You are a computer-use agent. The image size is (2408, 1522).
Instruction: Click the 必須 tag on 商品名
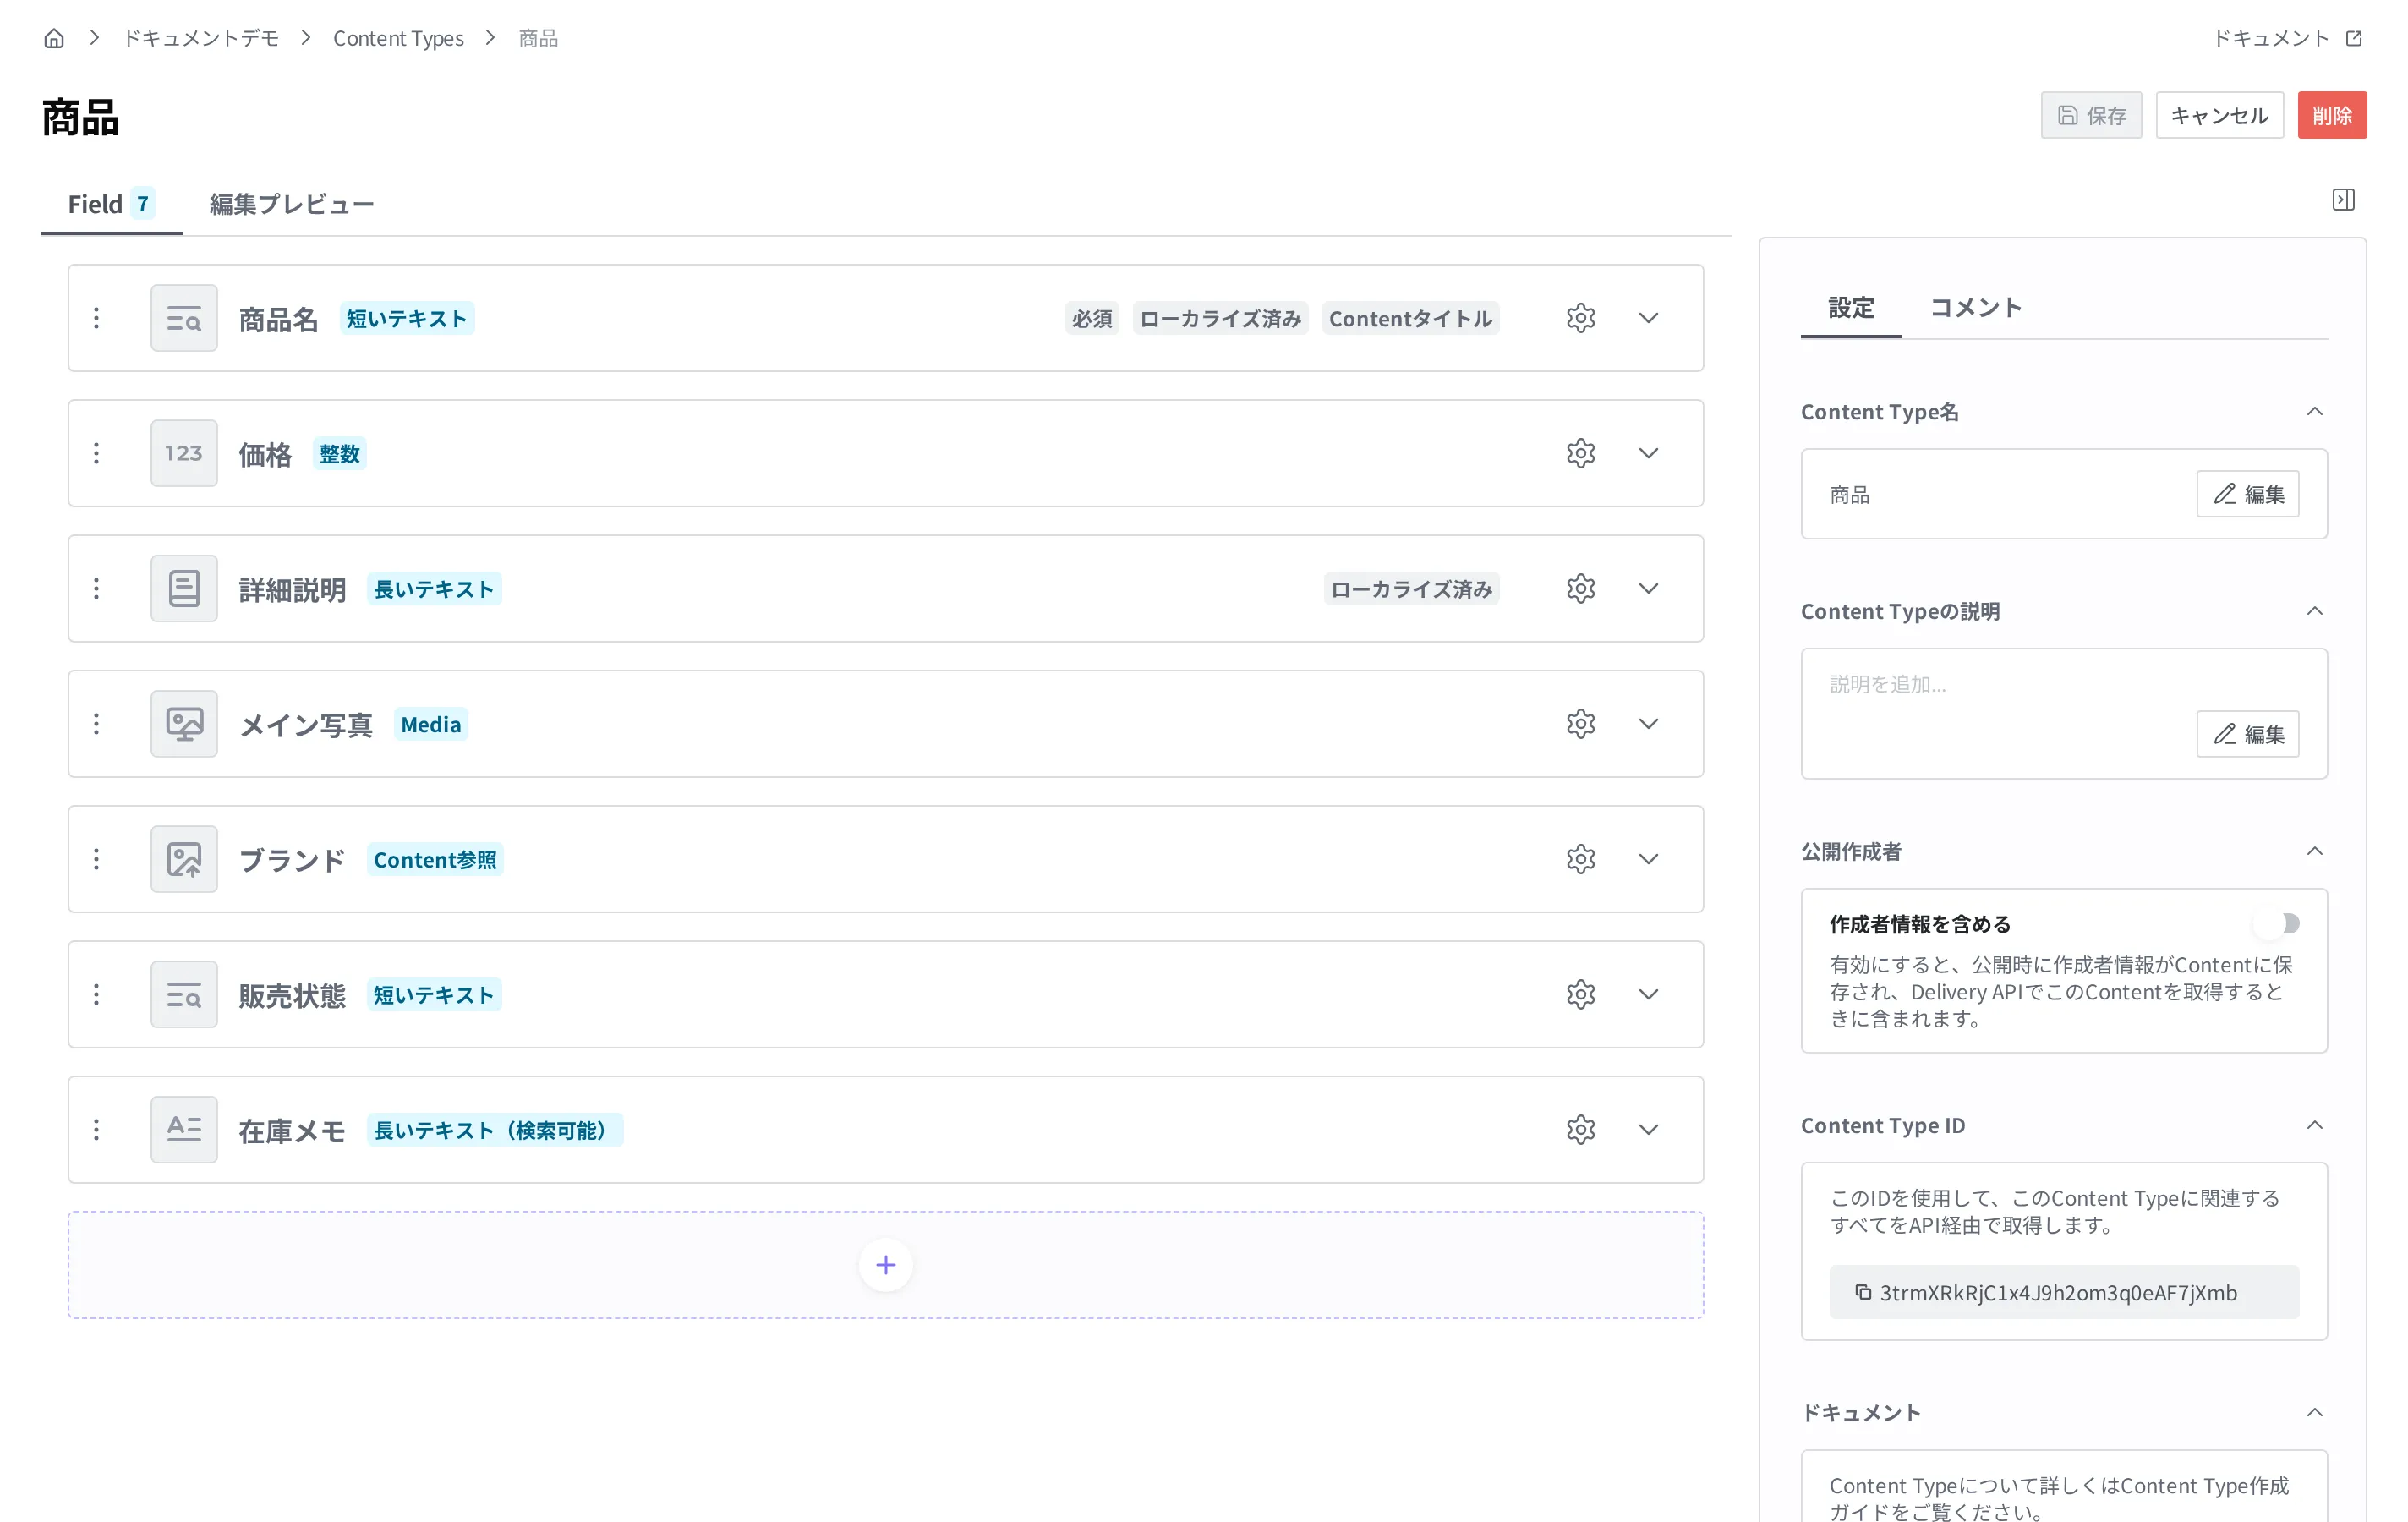(x=1091, y=318)
